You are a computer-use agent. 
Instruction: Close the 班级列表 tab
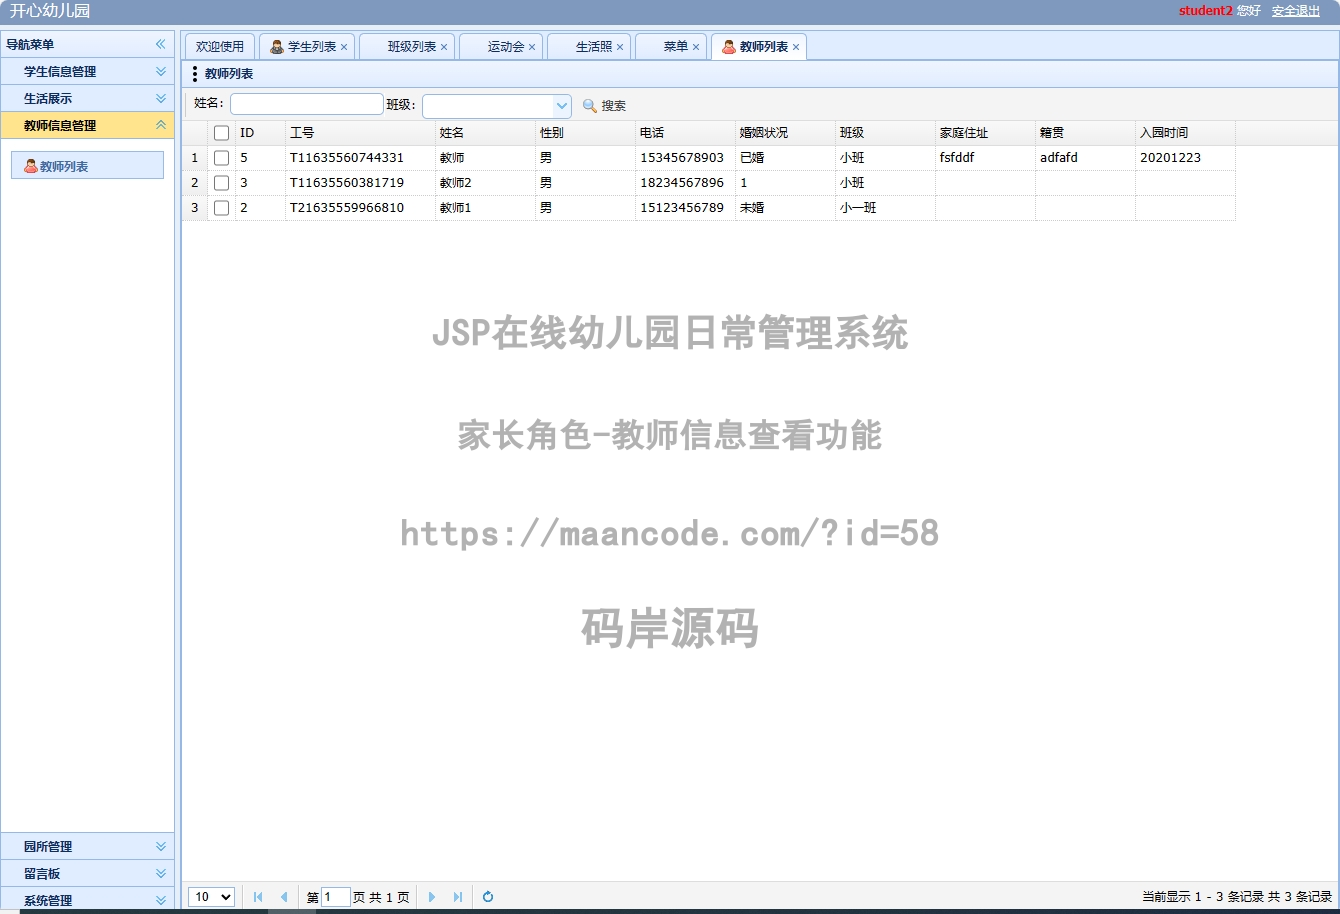point(444,47)
